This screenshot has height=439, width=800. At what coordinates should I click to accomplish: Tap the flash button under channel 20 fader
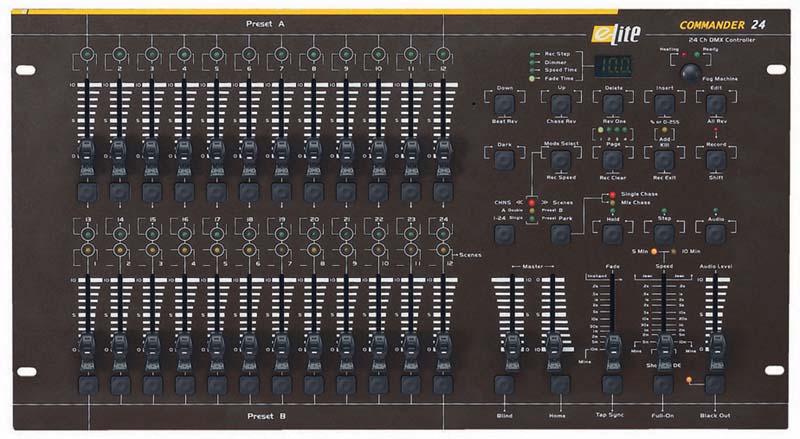point(314,385)
